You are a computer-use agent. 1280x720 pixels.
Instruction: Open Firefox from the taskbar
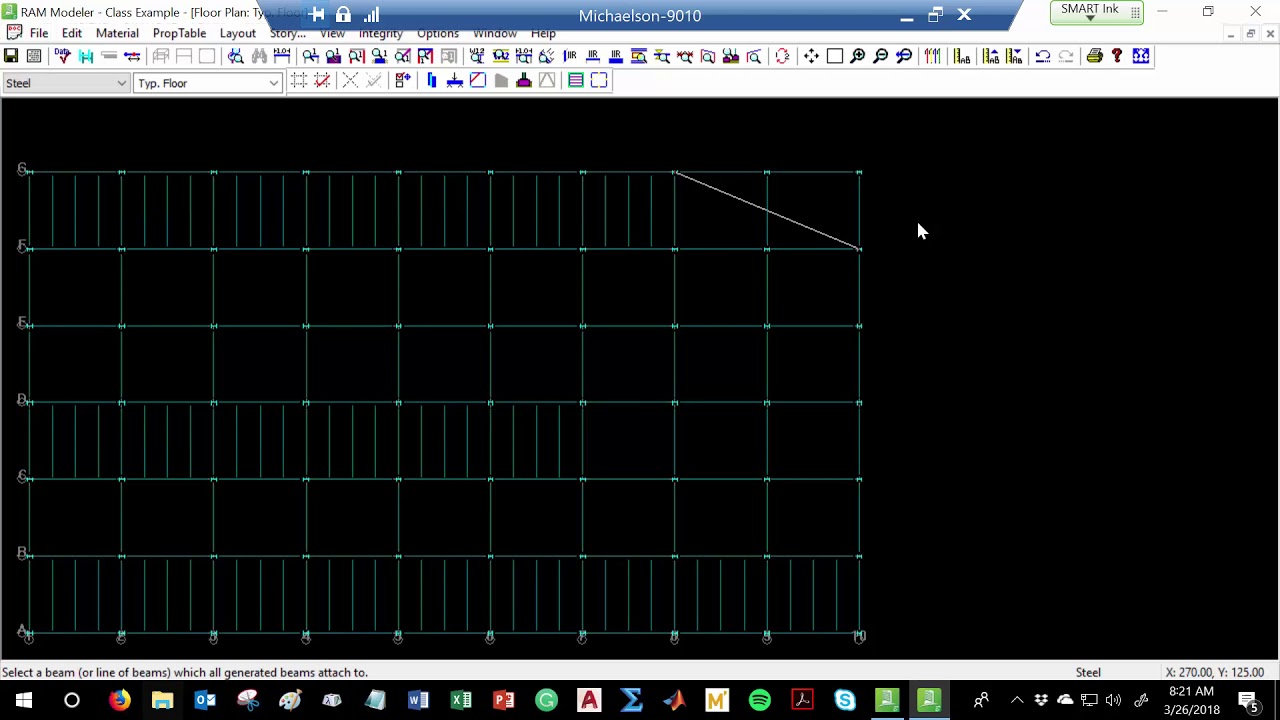click(x=119, y=700)
